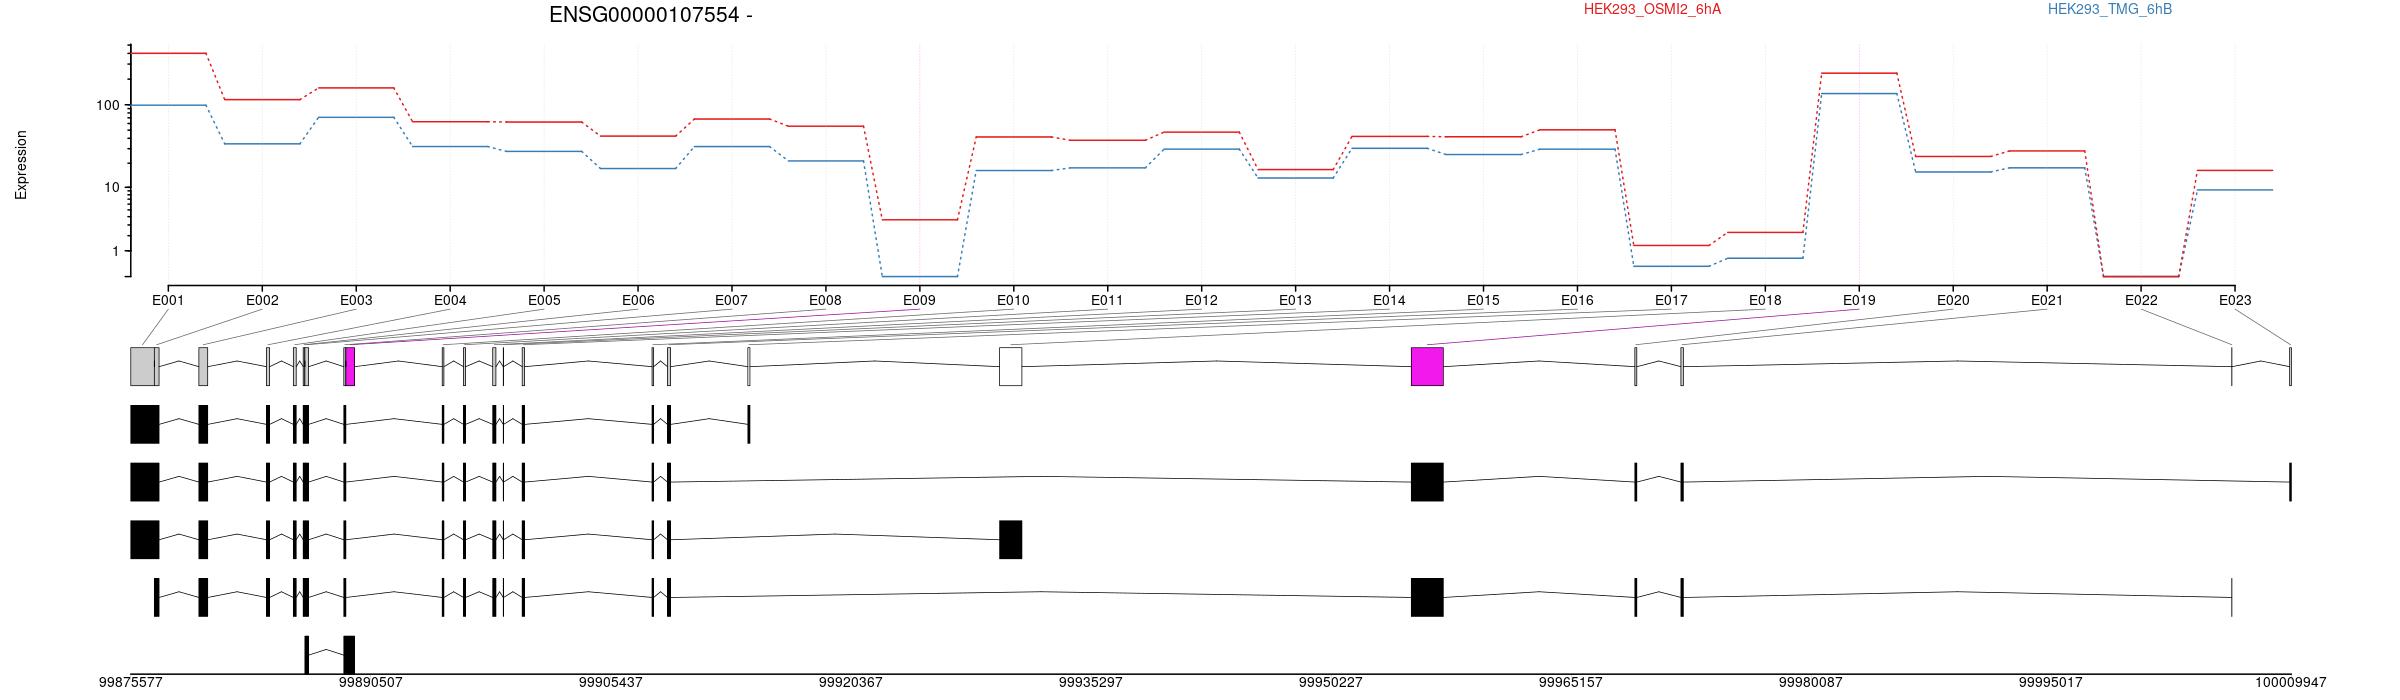
Task: Click the blue expression segment above E001
Action: [x=168, y=105]
